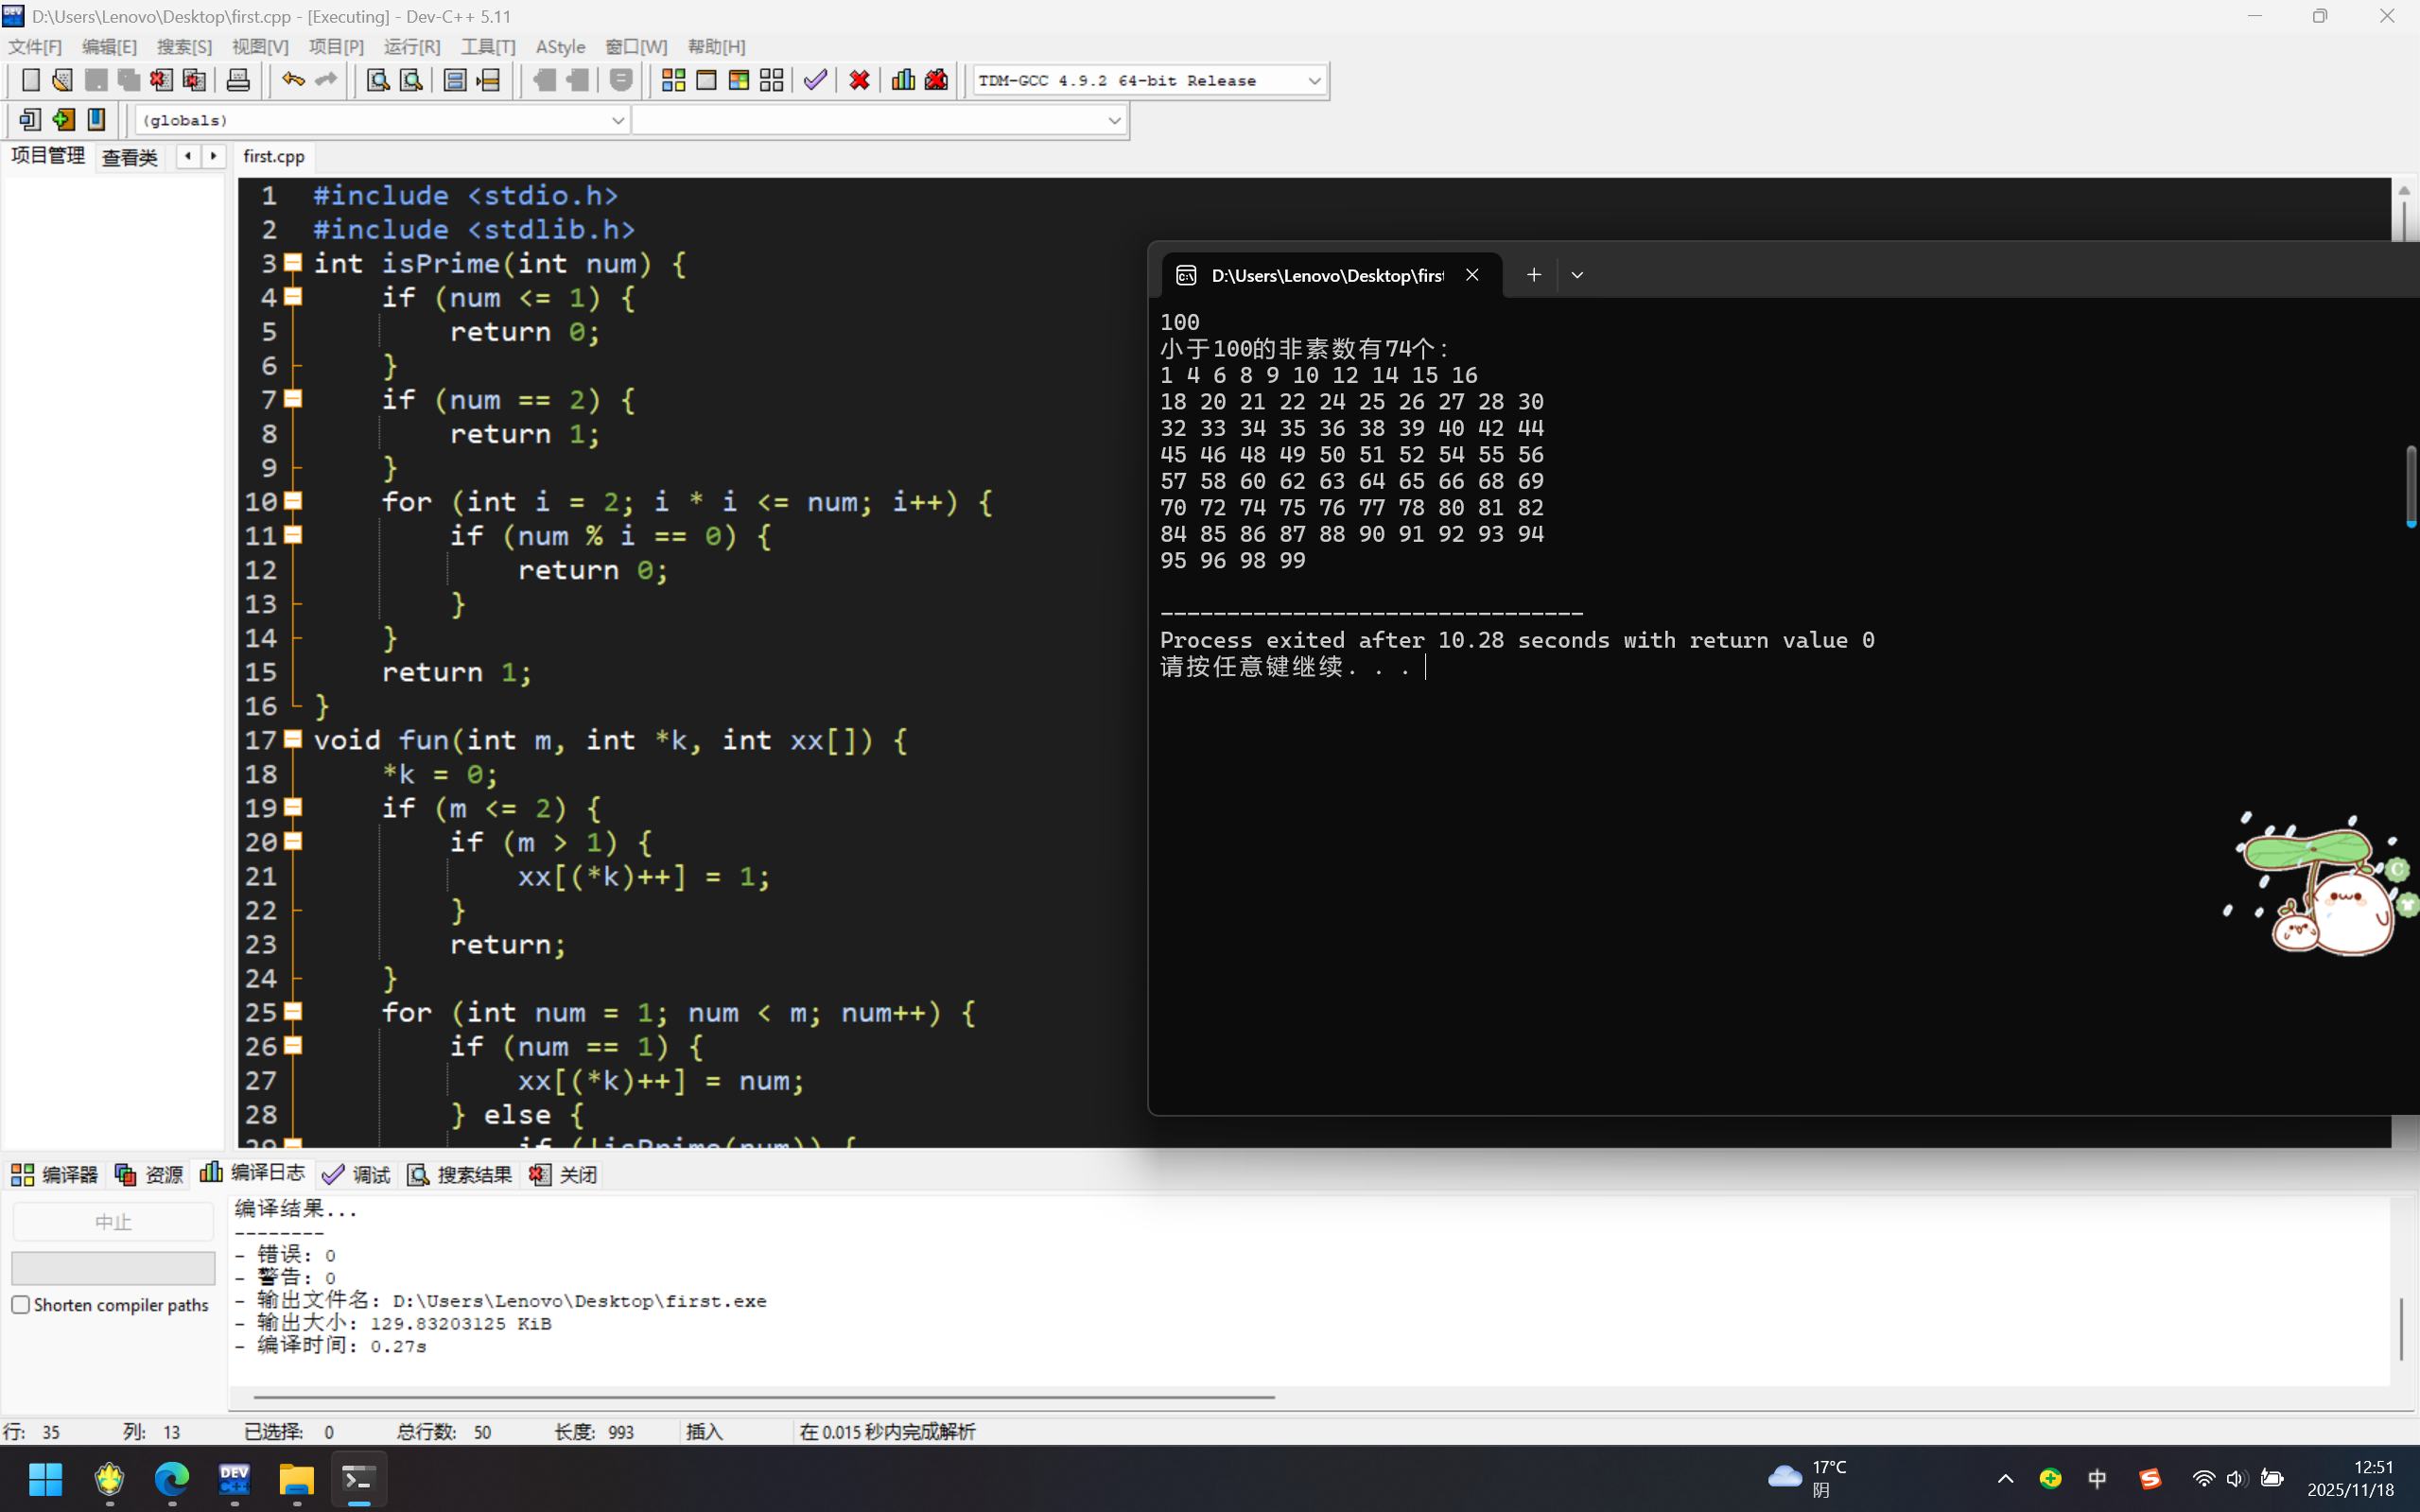This screenshot has height=1512, width=2420.
Task: Switch to the 查看类 side tab
Action: point(129,157)
